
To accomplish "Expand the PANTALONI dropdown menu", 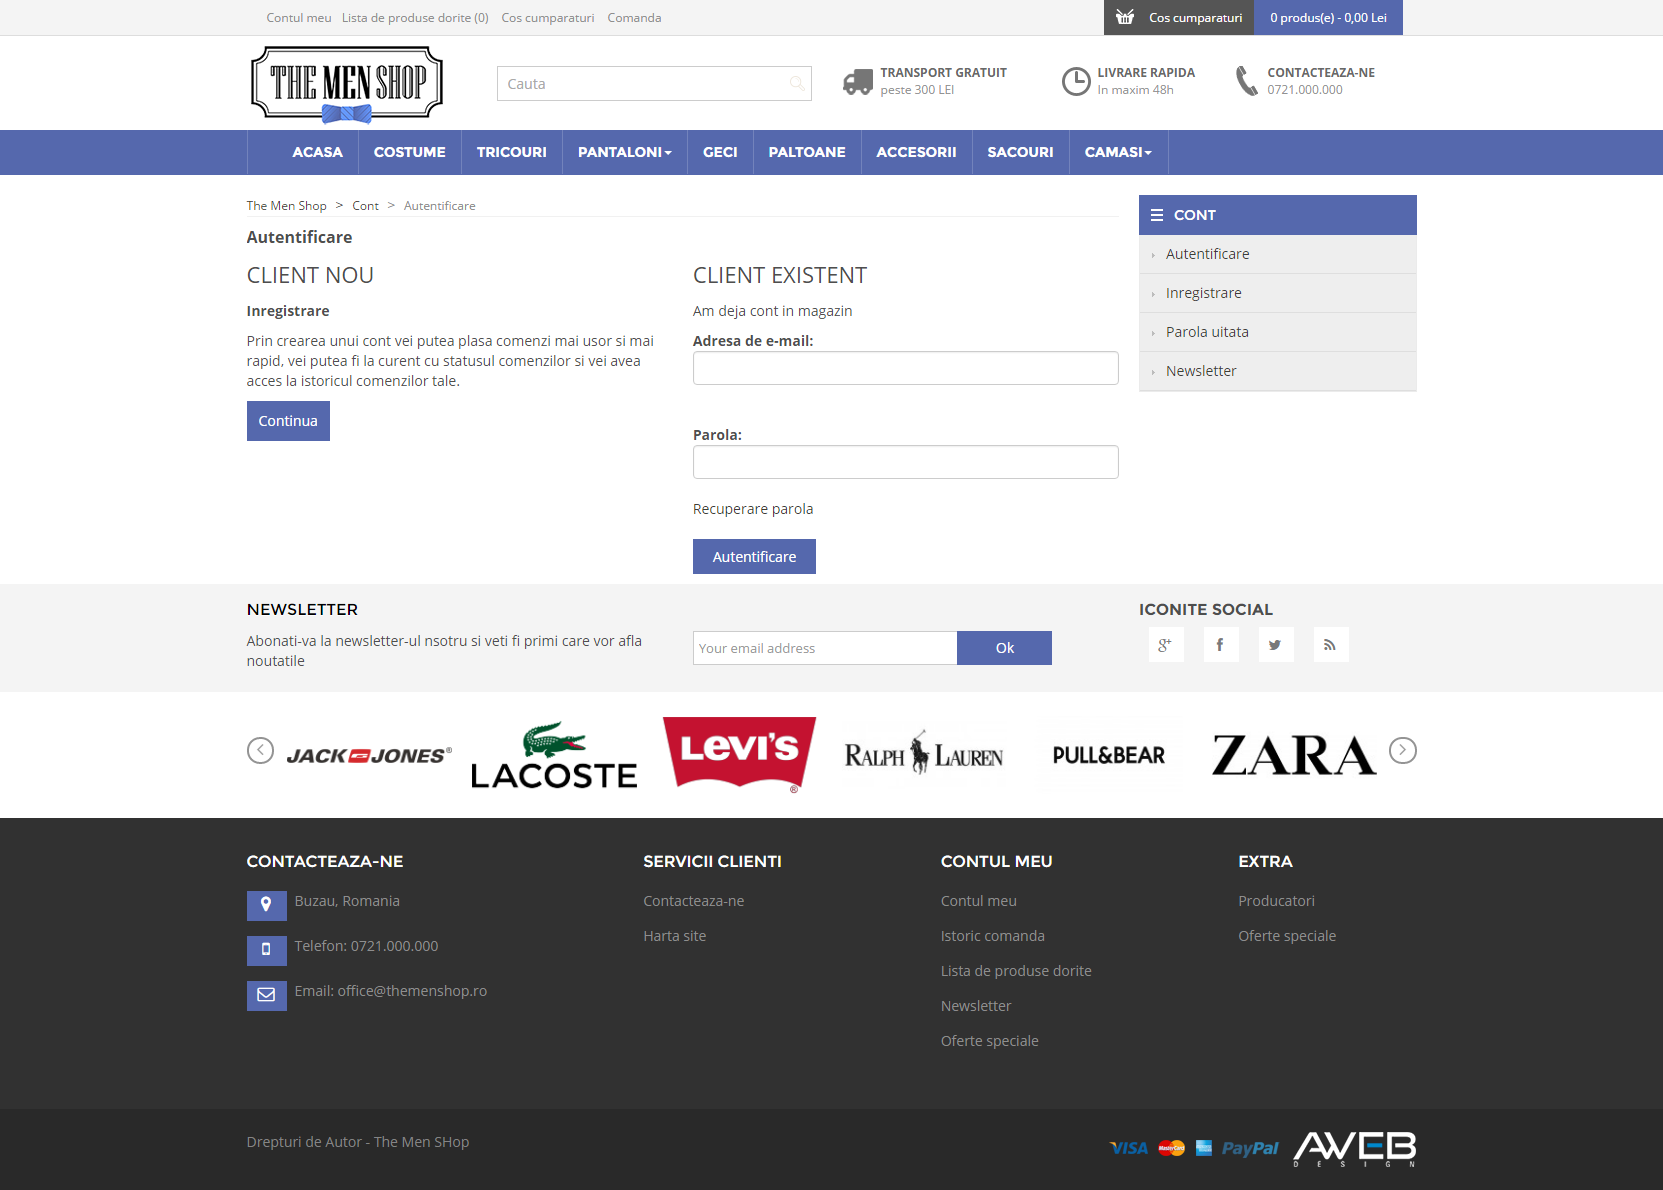I will (x=624, y=152).
